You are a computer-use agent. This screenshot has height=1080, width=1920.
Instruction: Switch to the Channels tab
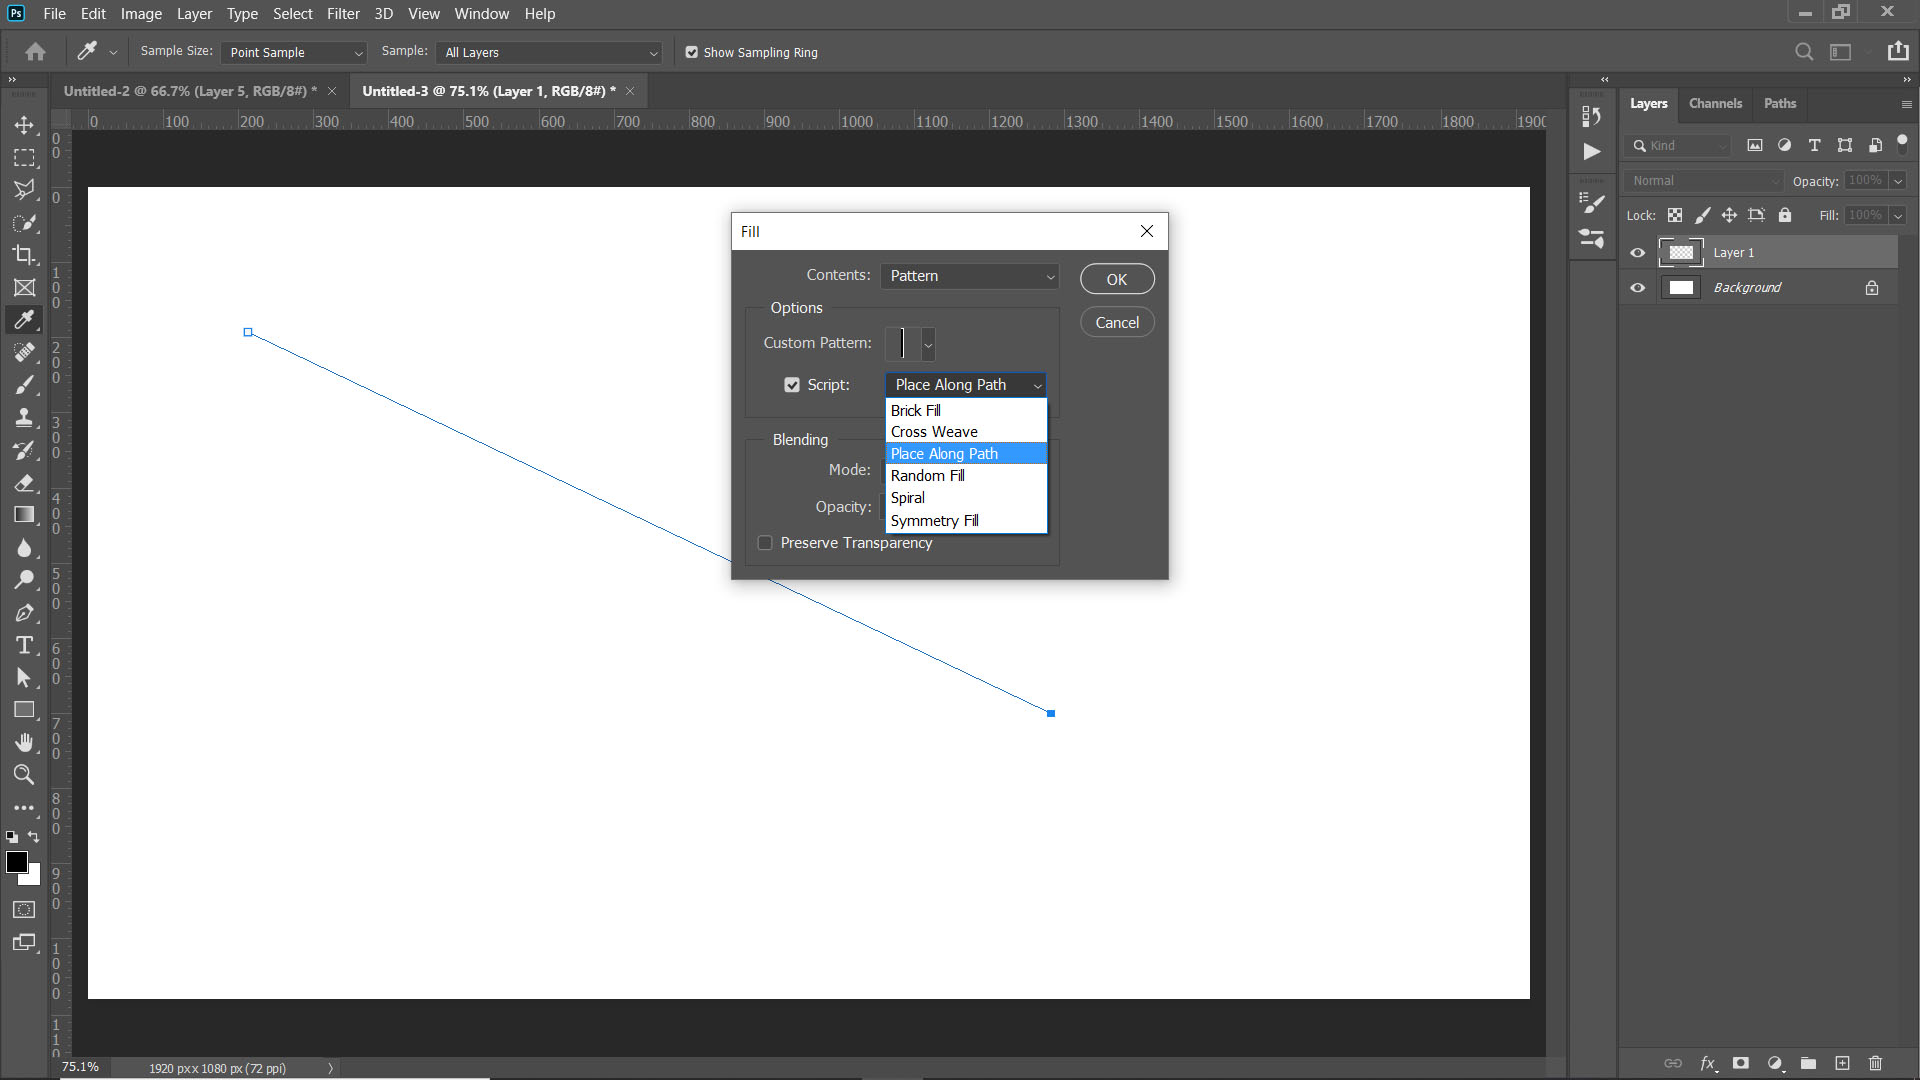coord(1715,103)
